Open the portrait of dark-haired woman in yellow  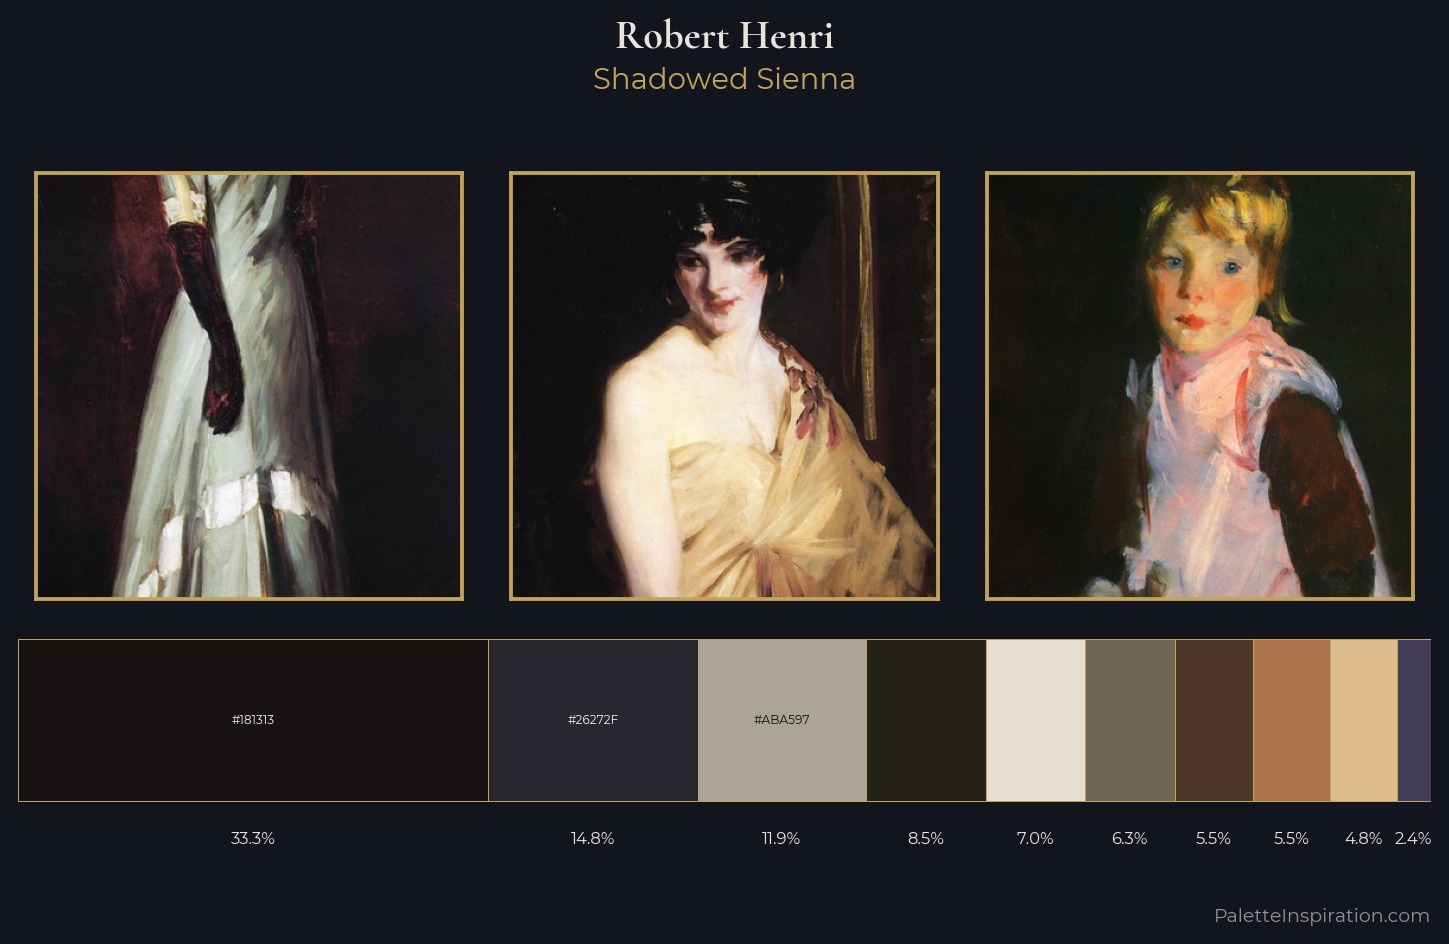[x=724, y=386]
